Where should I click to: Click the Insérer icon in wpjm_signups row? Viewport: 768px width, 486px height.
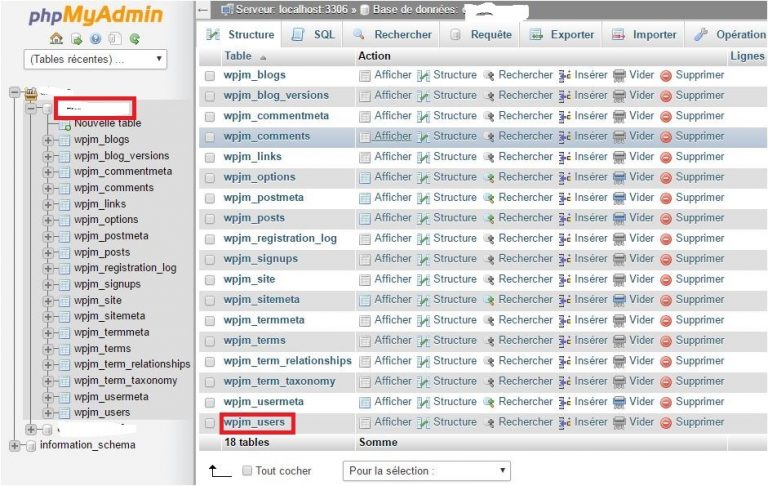point(564,259)
